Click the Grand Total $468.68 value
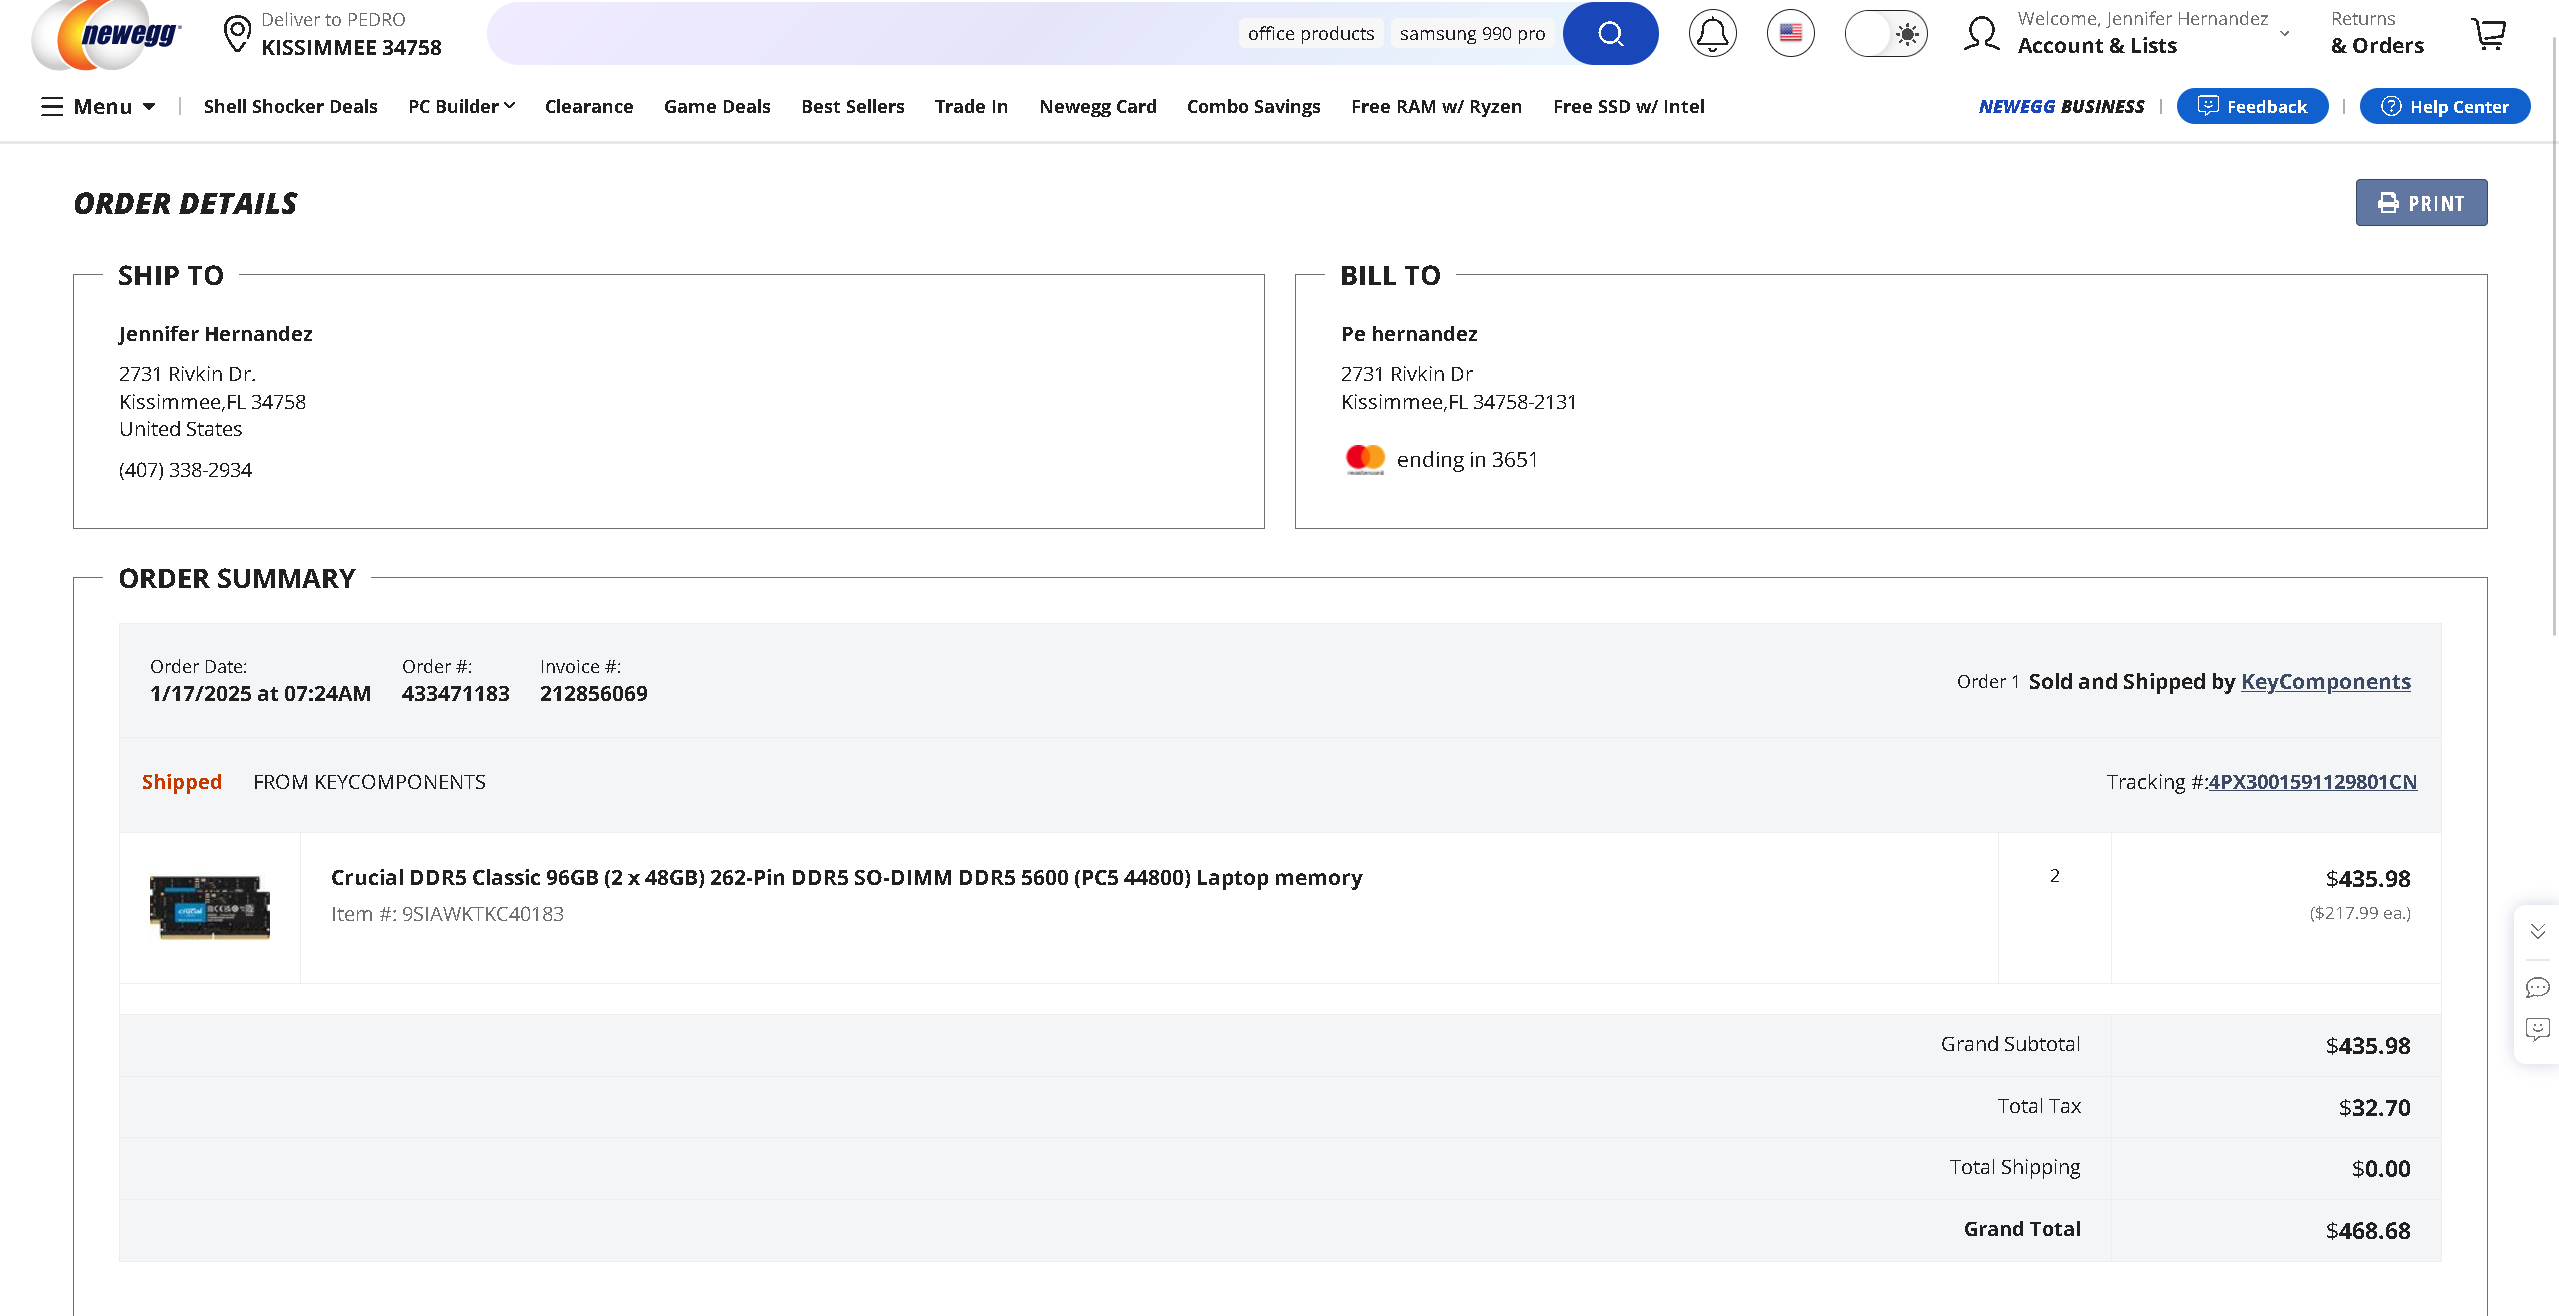 (x=2367, y=1231)
